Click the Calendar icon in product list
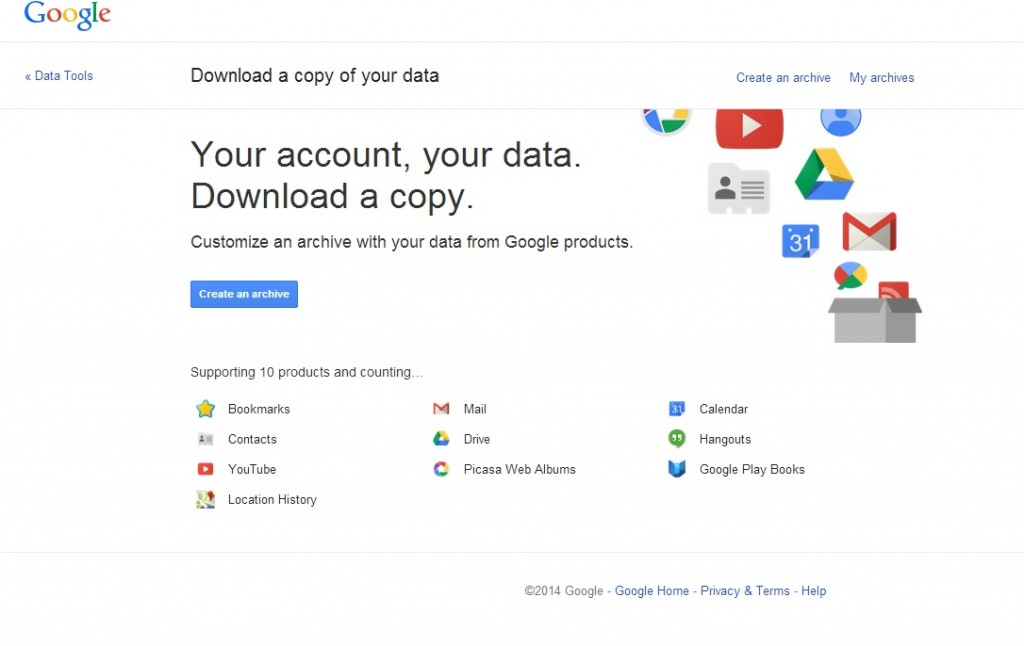The height and width of the screenshot is (646, 1024). click(677, 409)
